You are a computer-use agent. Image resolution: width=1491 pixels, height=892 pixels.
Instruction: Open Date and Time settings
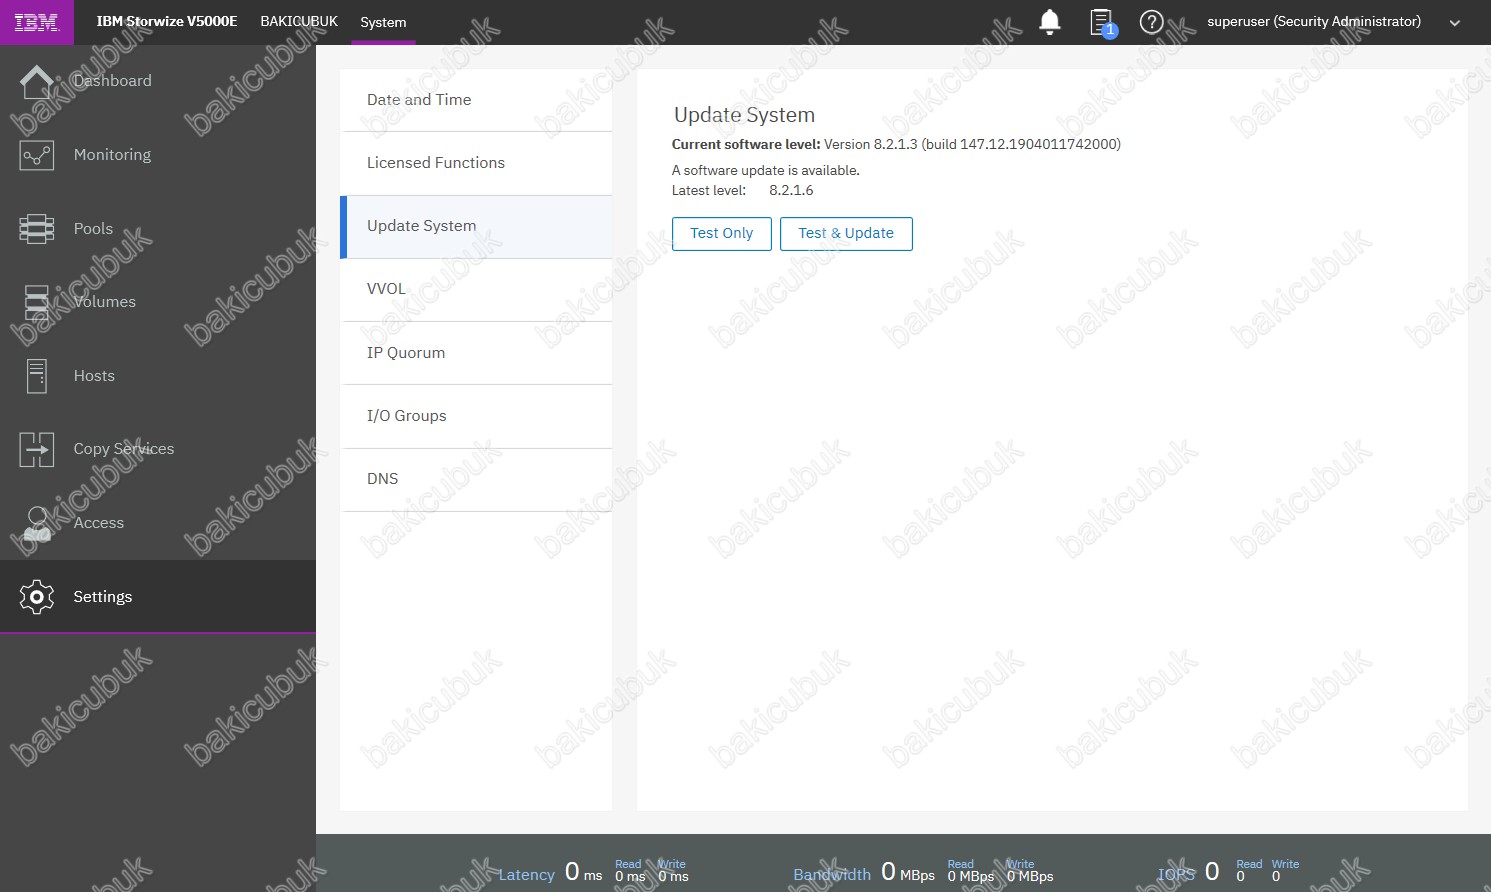[476, 100]
